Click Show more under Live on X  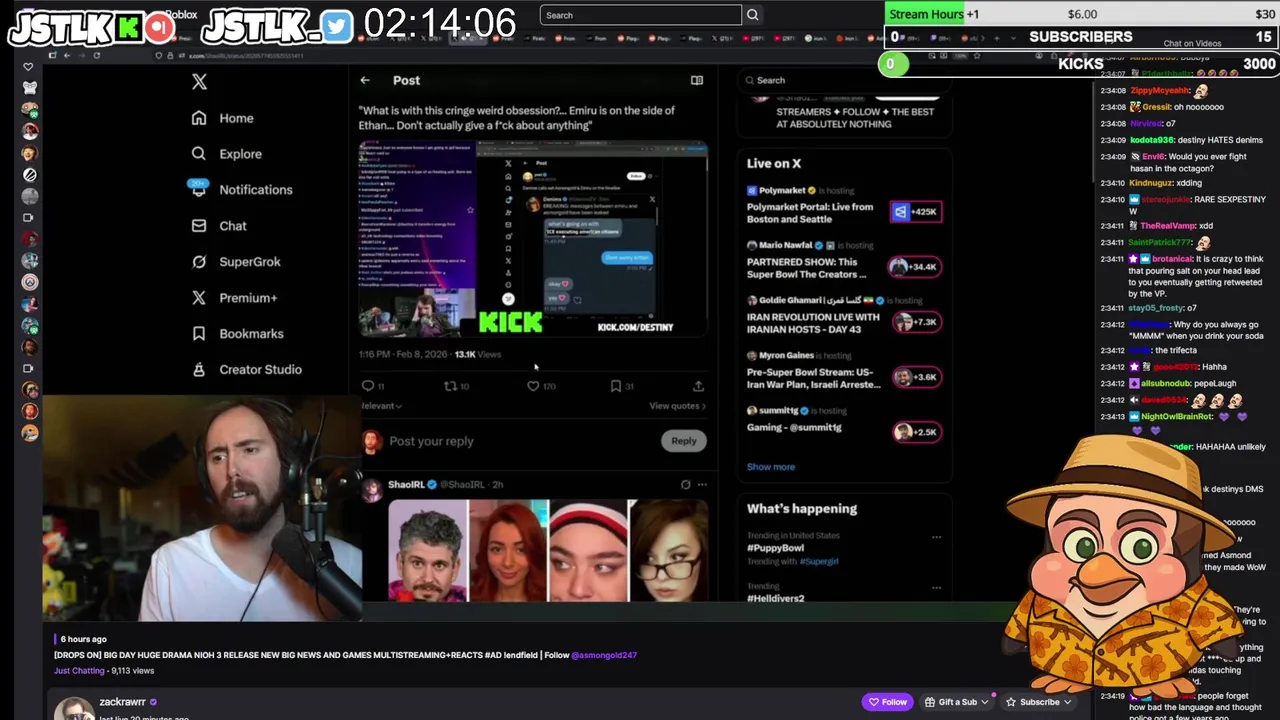pos(771,467)
